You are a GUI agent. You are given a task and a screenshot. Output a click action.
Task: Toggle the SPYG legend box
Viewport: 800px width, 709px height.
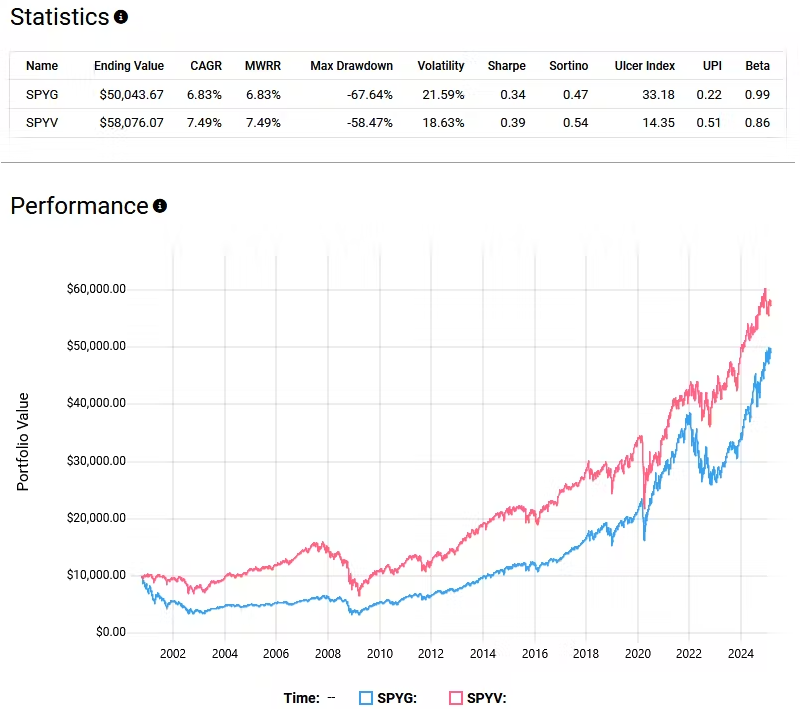(366, 698)
